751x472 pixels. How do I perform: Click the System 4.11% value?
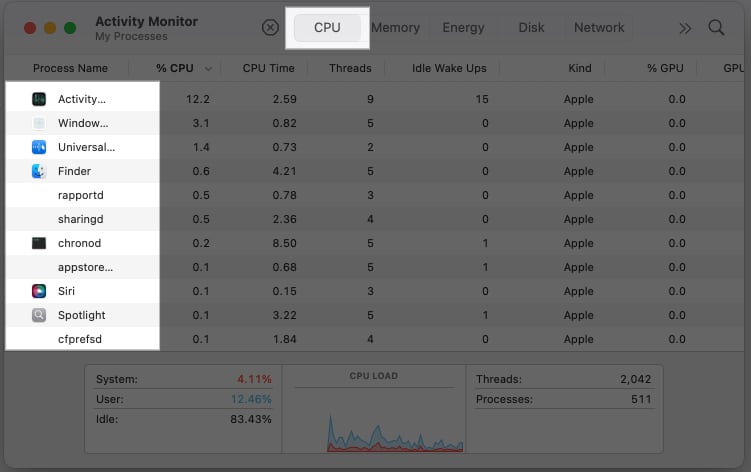[254, 379]
